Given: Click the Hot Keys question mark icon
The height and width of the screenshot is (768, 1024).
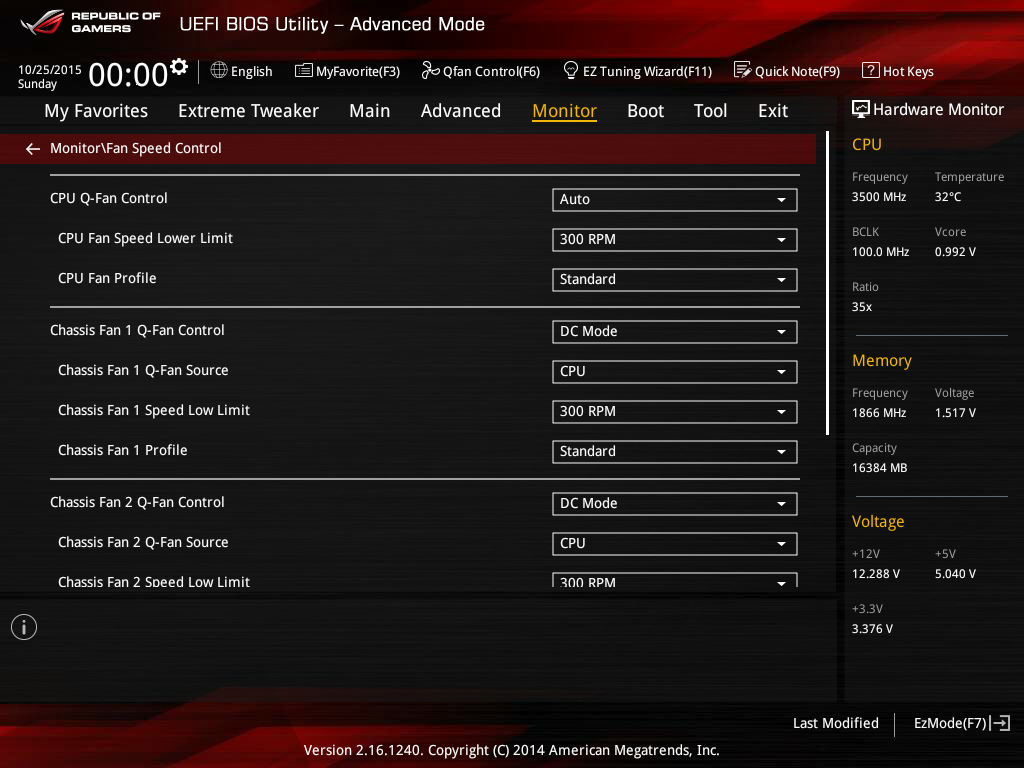Looking at the screenshot, I should point(871,70).
